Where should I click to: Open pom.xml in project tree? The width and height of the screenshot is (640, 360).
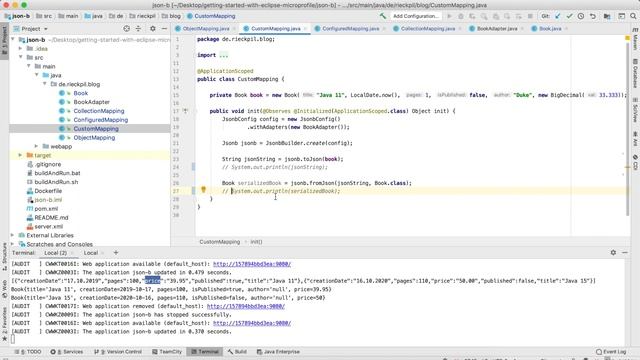(x=46, y=209)
